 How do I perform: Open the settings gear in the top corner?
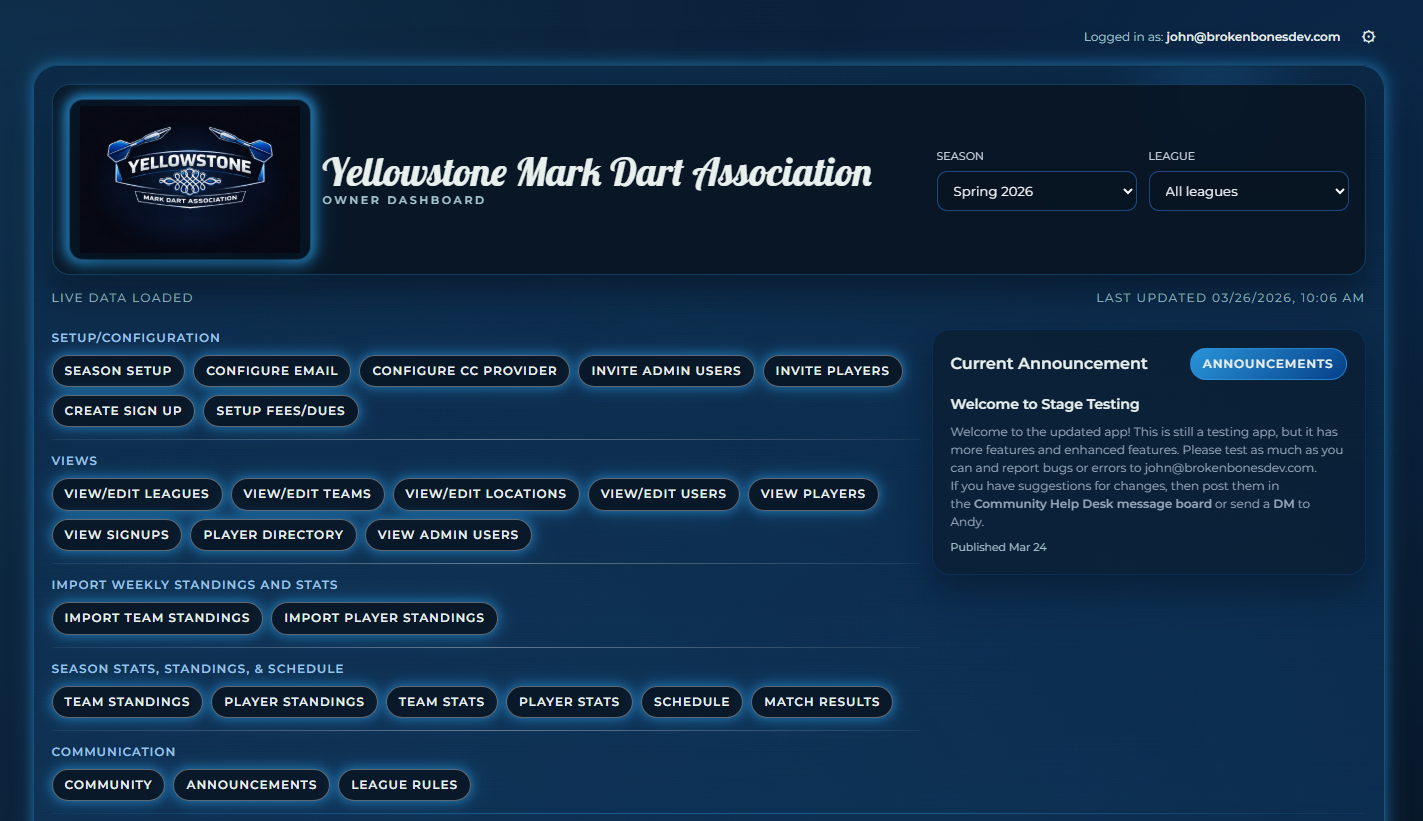1368,36
